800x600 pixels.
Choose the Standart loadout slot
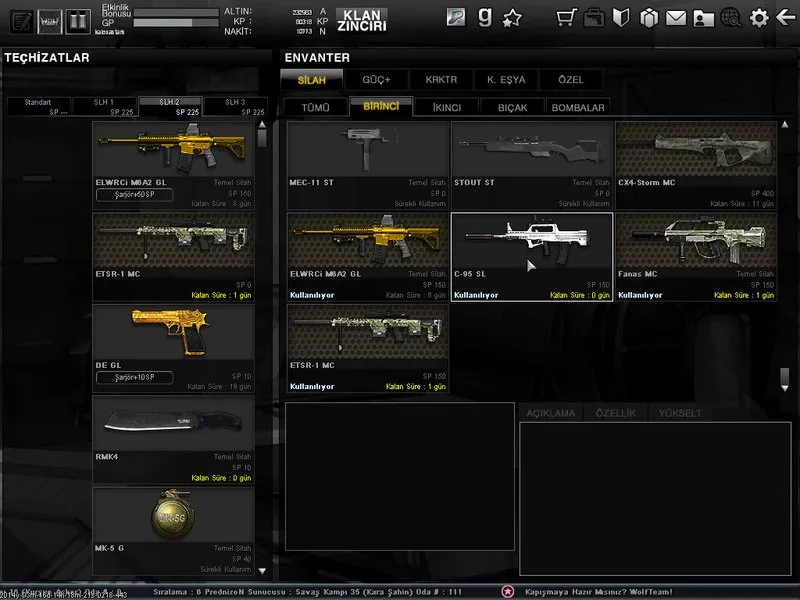point(39,107)
